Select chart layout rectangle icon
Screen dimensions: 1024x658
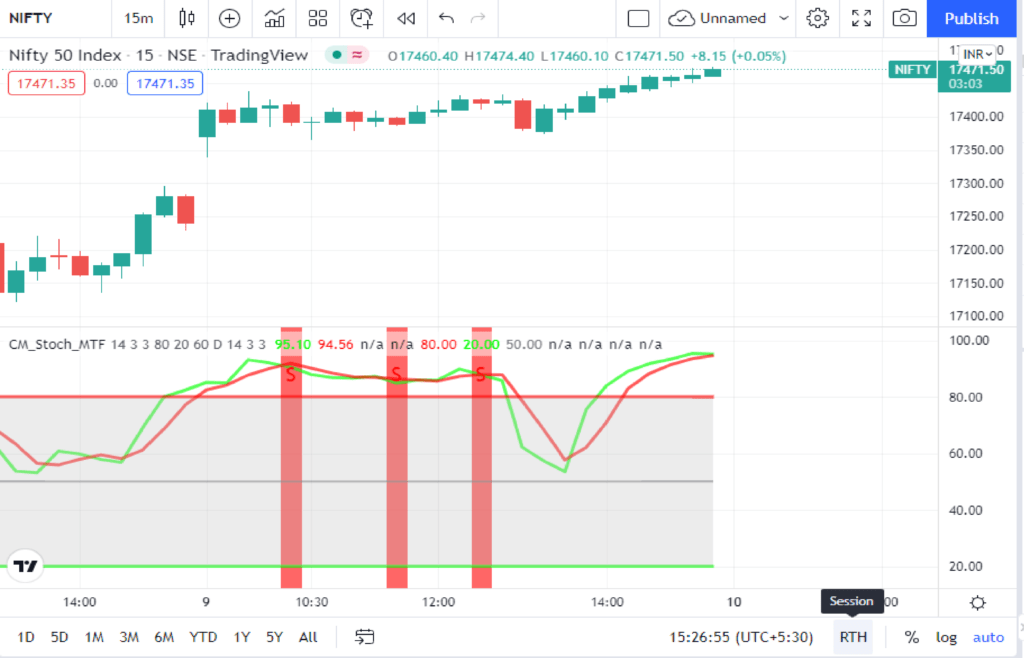[638, 18]
